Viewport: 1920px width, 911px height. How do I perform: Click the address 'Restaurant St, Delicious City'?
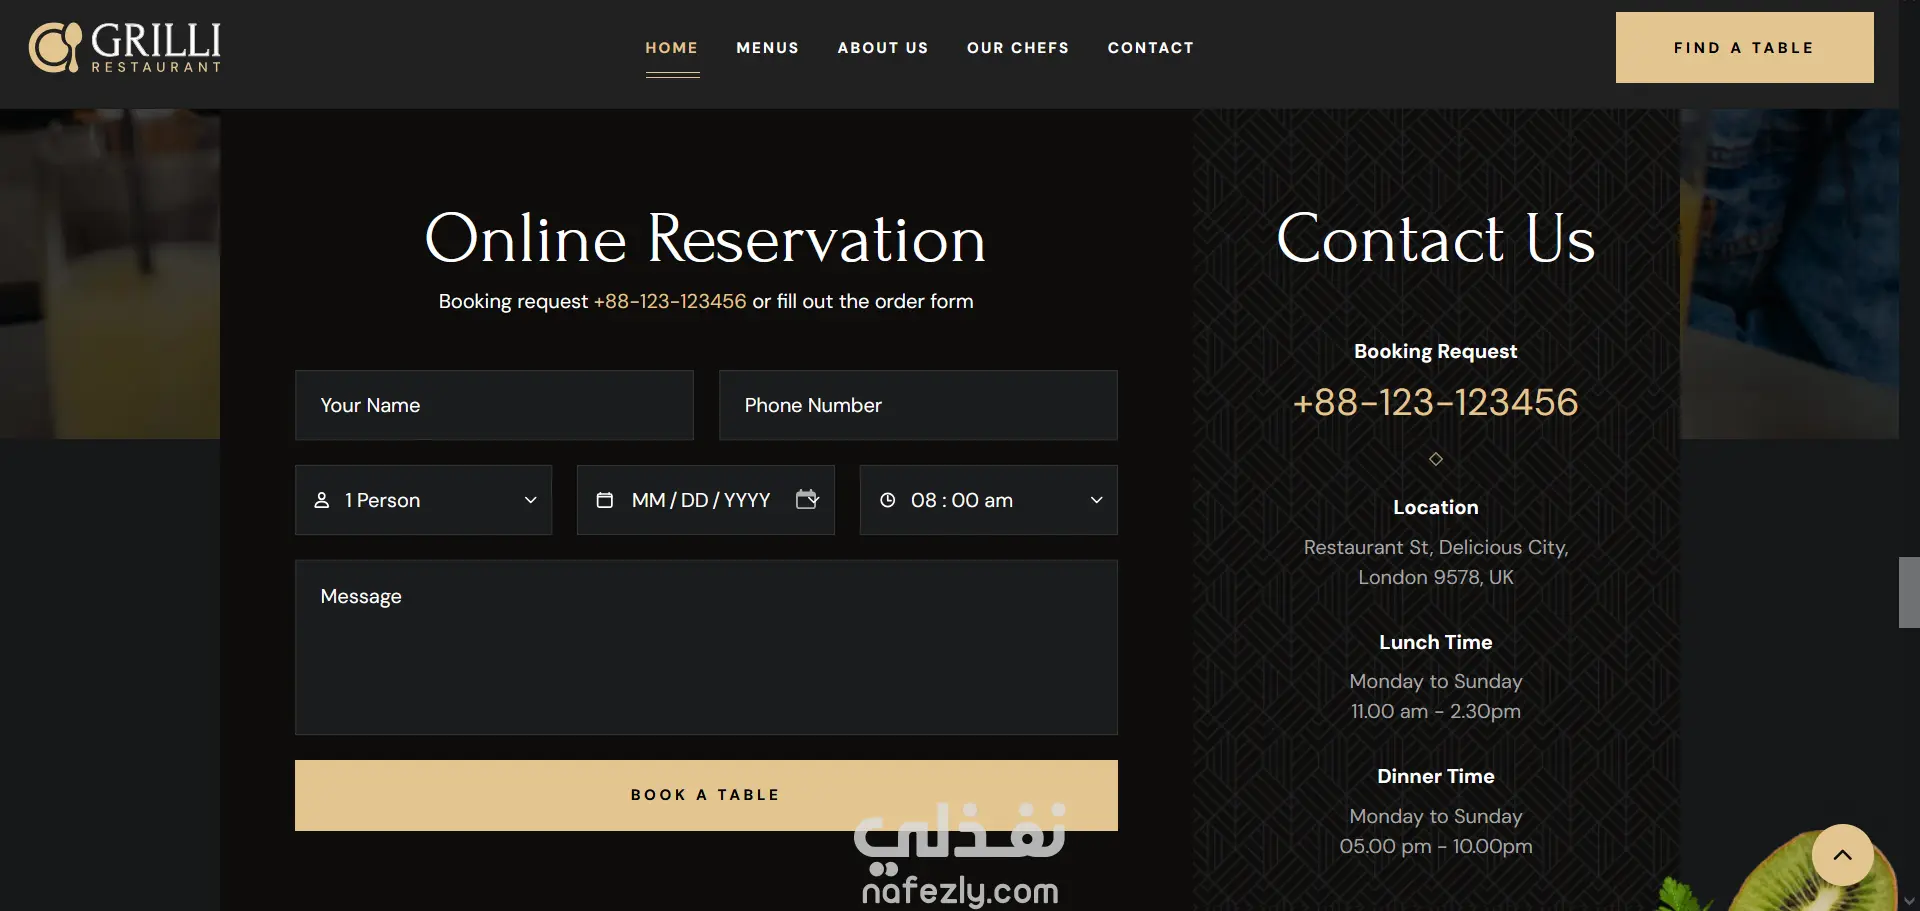tap(1435, 547)
